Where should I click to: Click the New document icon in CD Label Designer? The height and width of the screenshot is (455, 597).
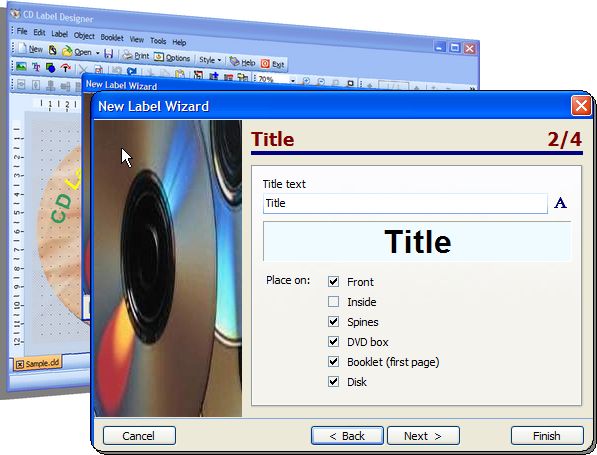[x=23, y=48]
